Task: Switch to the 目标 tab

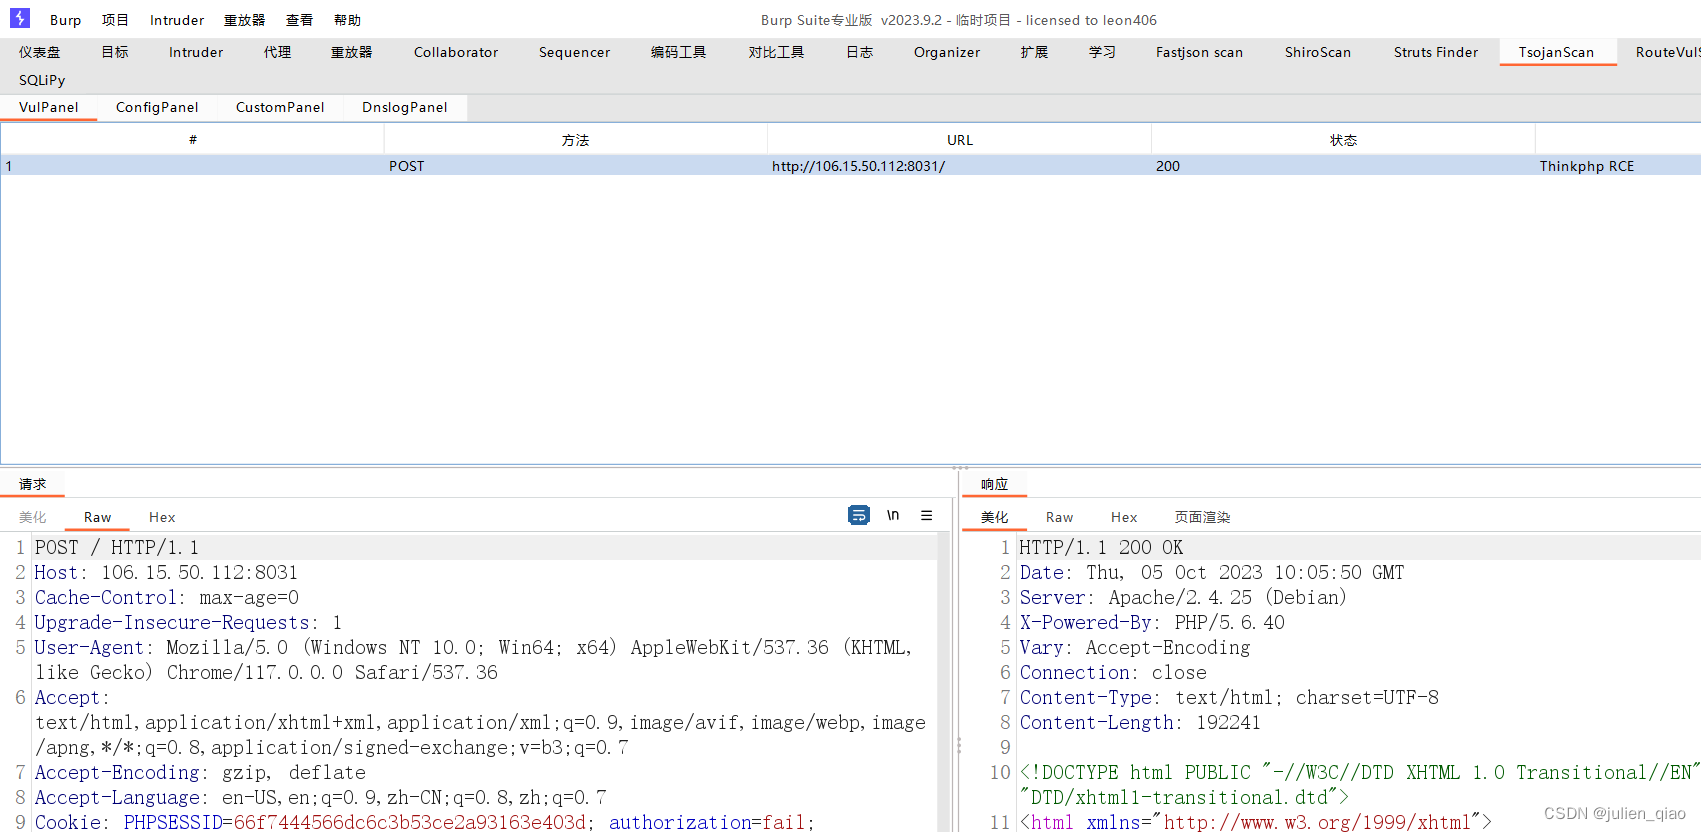Action: tap(115, 52)
